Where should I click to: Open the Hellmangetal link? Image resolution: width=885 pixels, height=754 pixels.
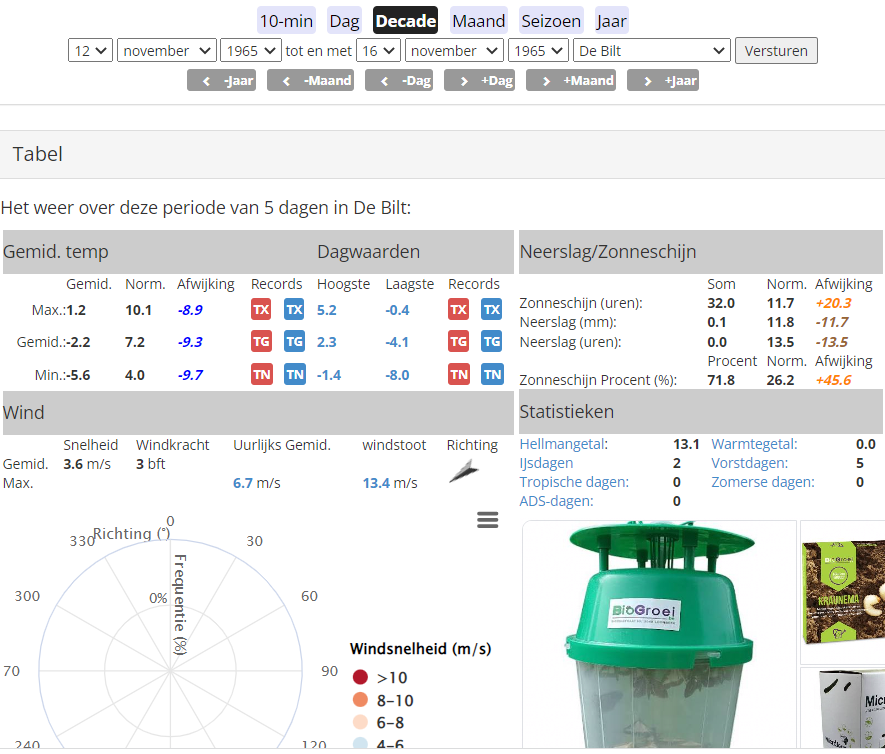(563, 444)
